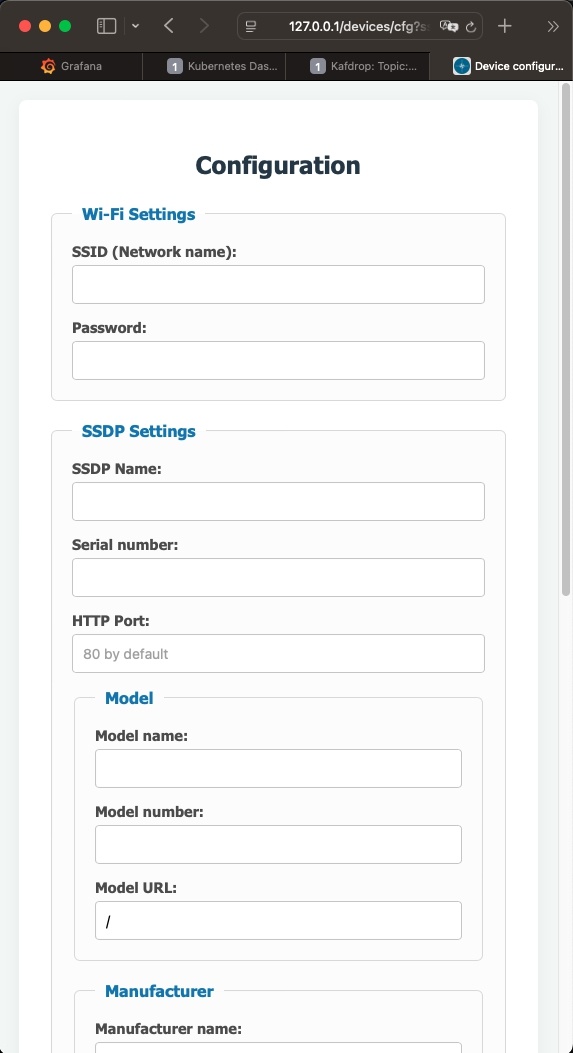Go back with the back arrow

tap(169, 26)
